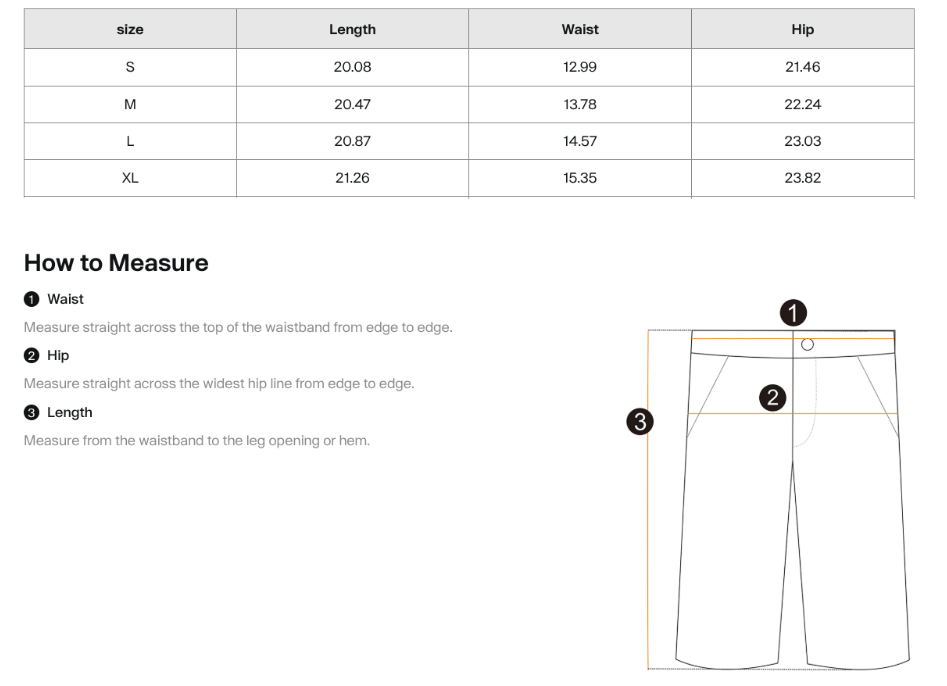Click the Waist measuring instruction text
The width and height of the screenshot is (947, 686).
coord(238,327)
